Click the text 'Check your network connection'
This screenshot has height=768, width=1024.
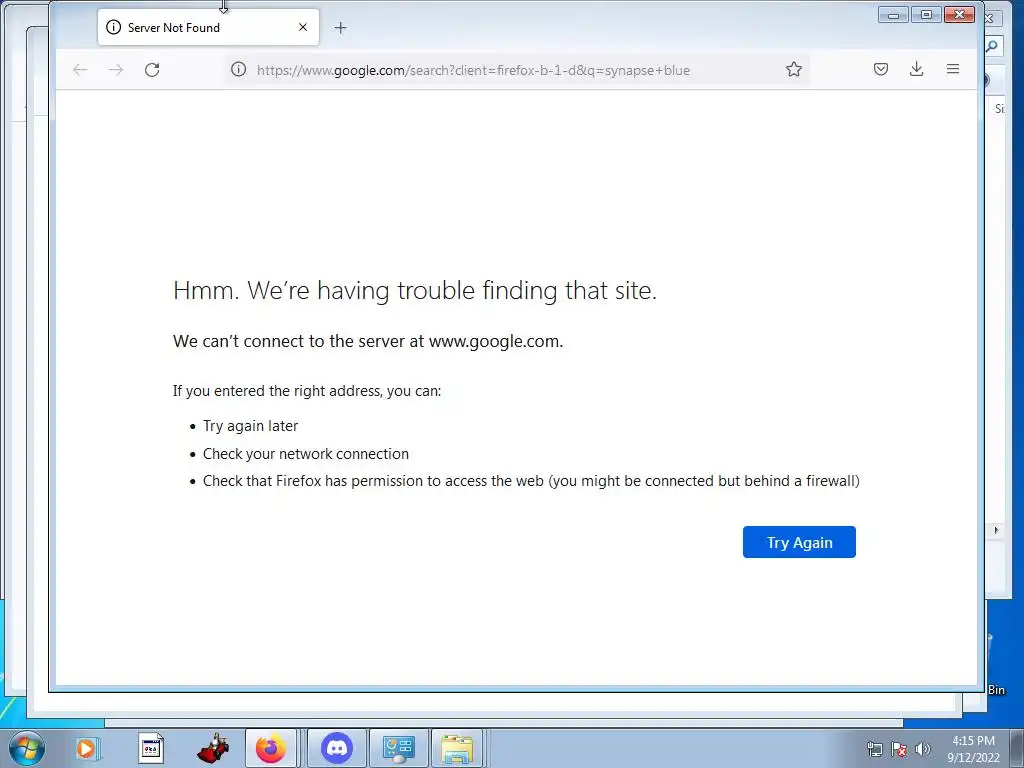[x=306, y=454]
